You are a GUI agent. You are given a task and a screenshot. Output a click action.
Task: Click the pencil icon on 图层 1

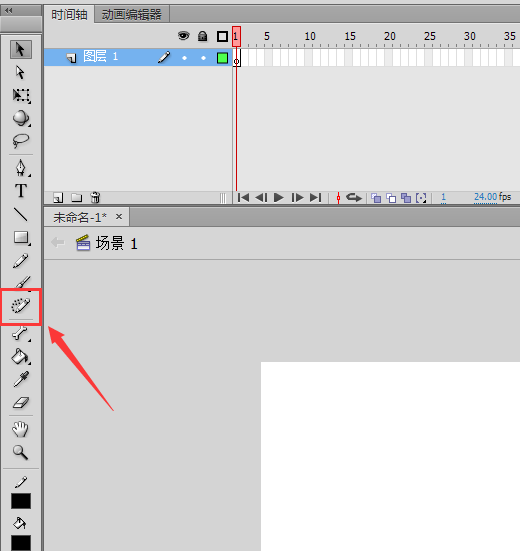point(164,57)
